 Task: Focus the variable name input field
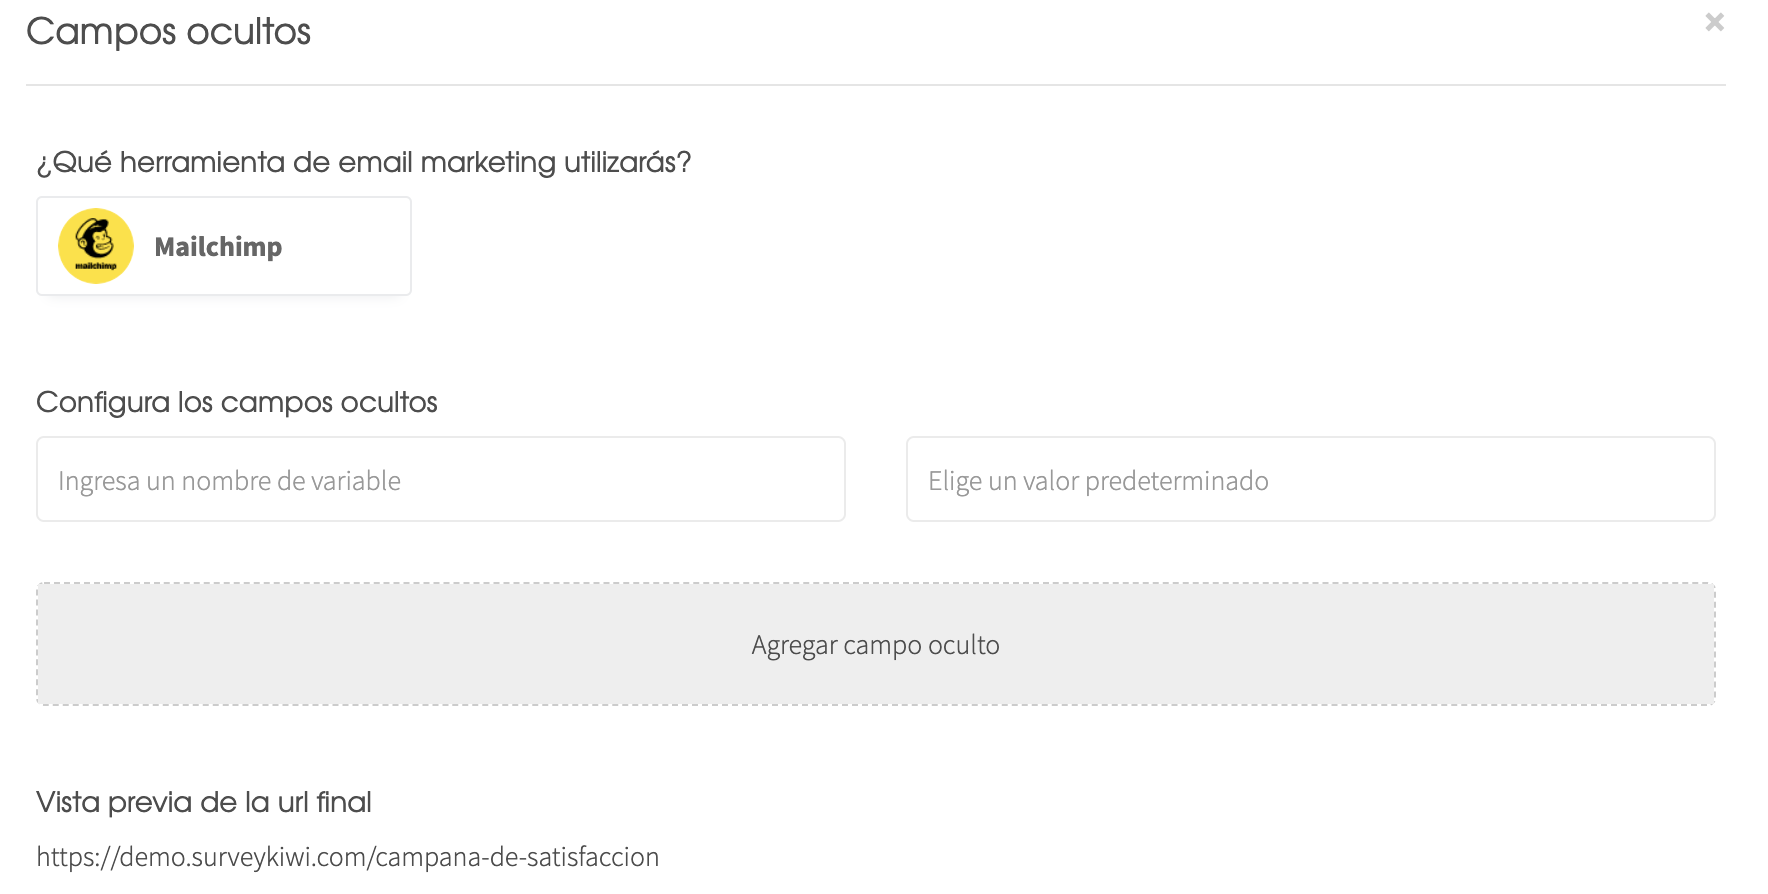[x=441, y=479]
